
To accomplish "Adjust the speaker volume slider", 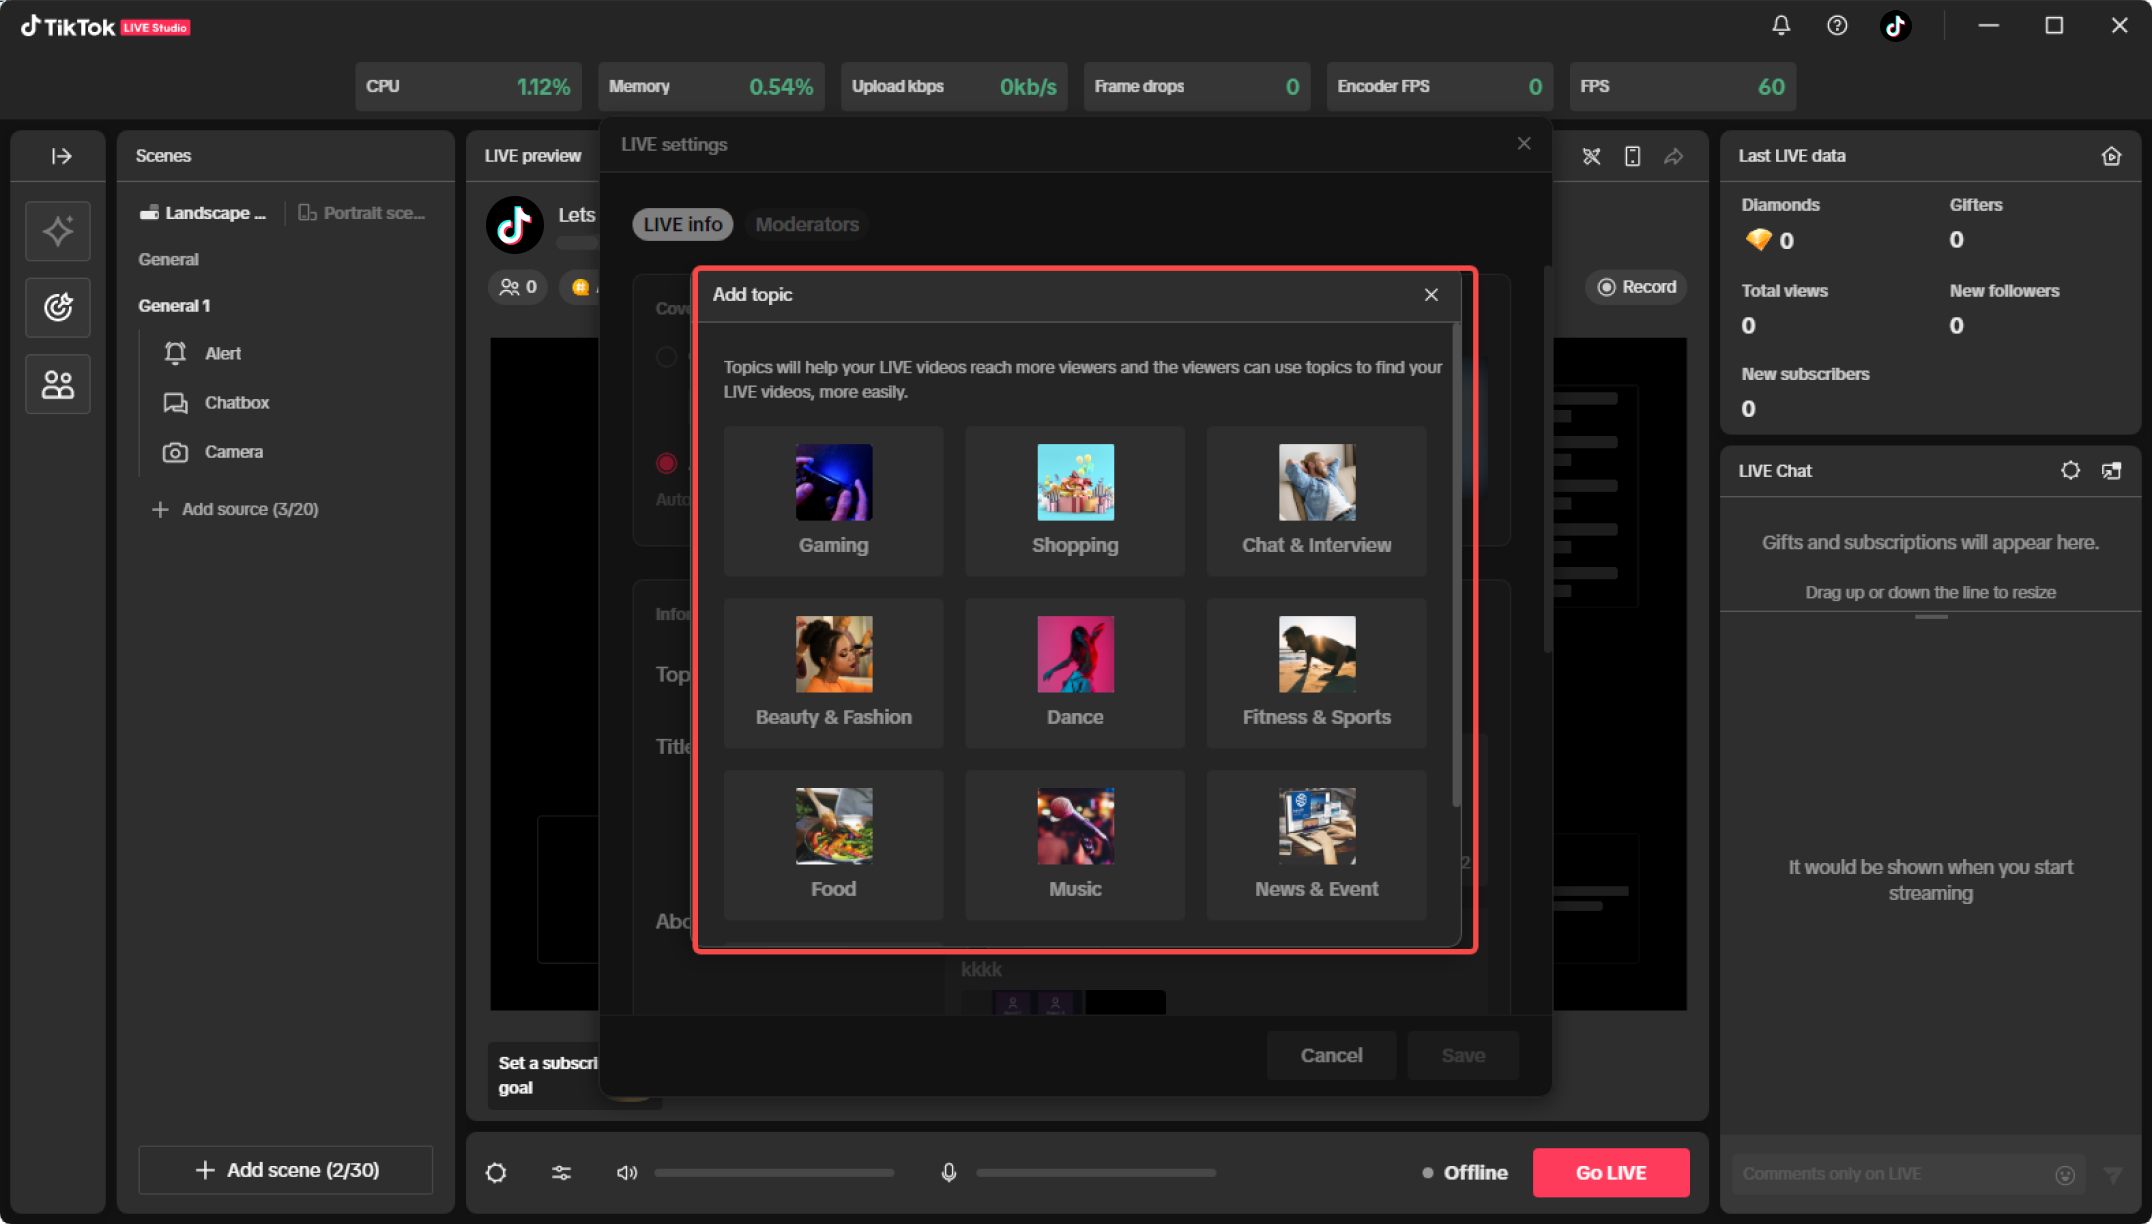I will click(x=774, y=1173).
